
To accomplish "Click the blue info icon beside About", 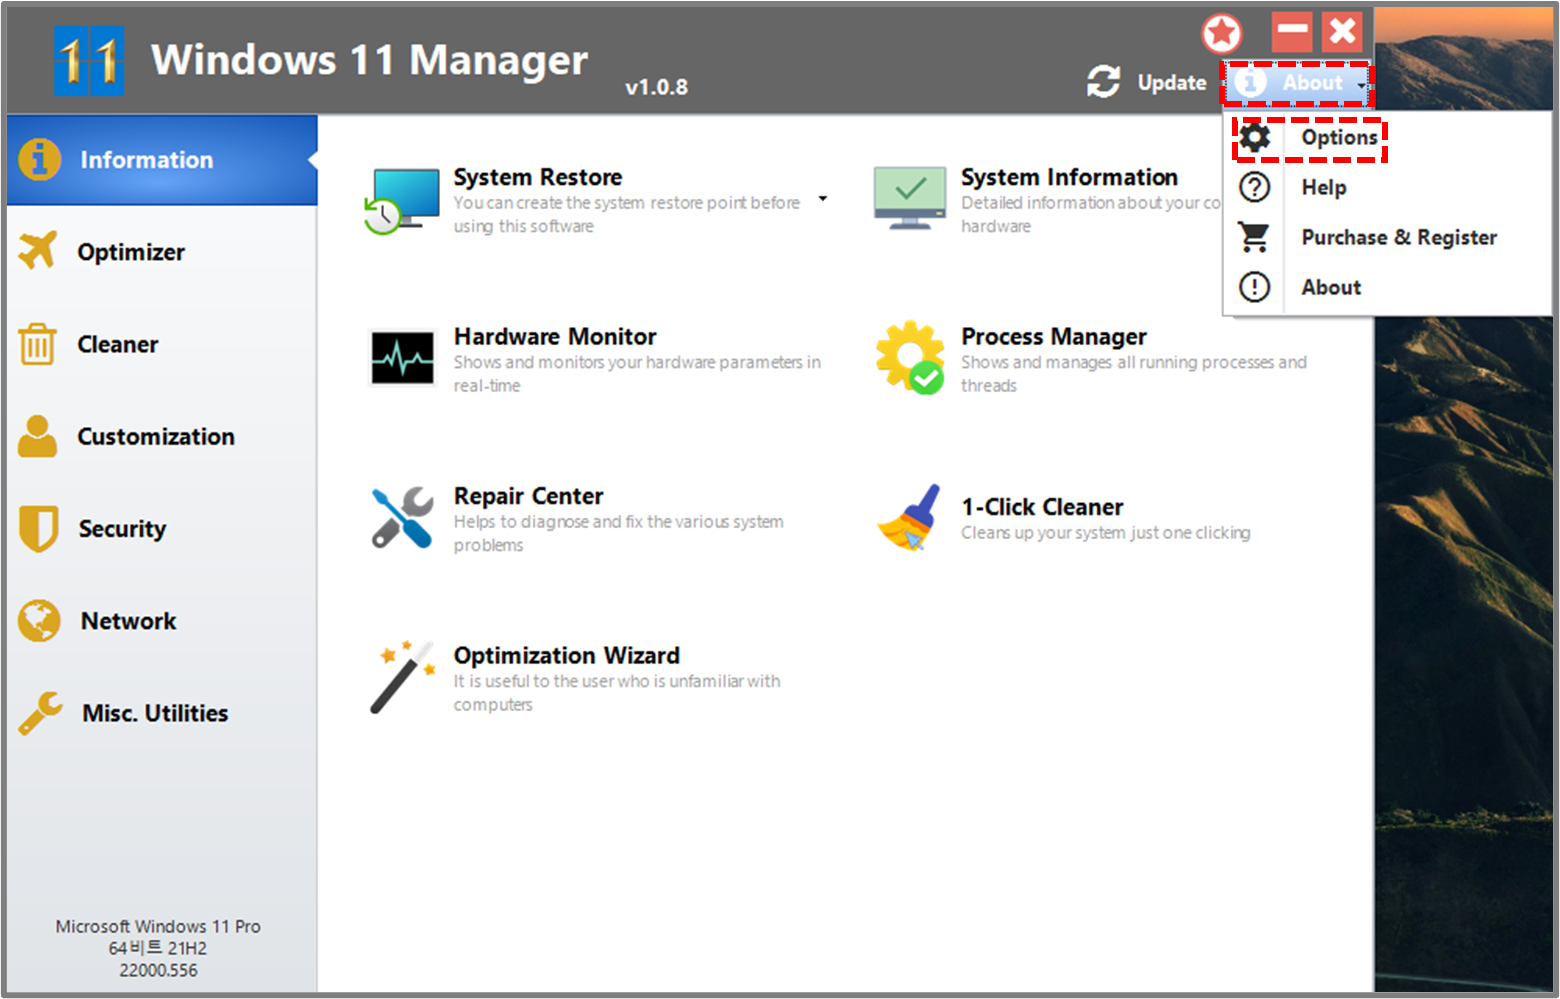I will tap(1250, 82).
